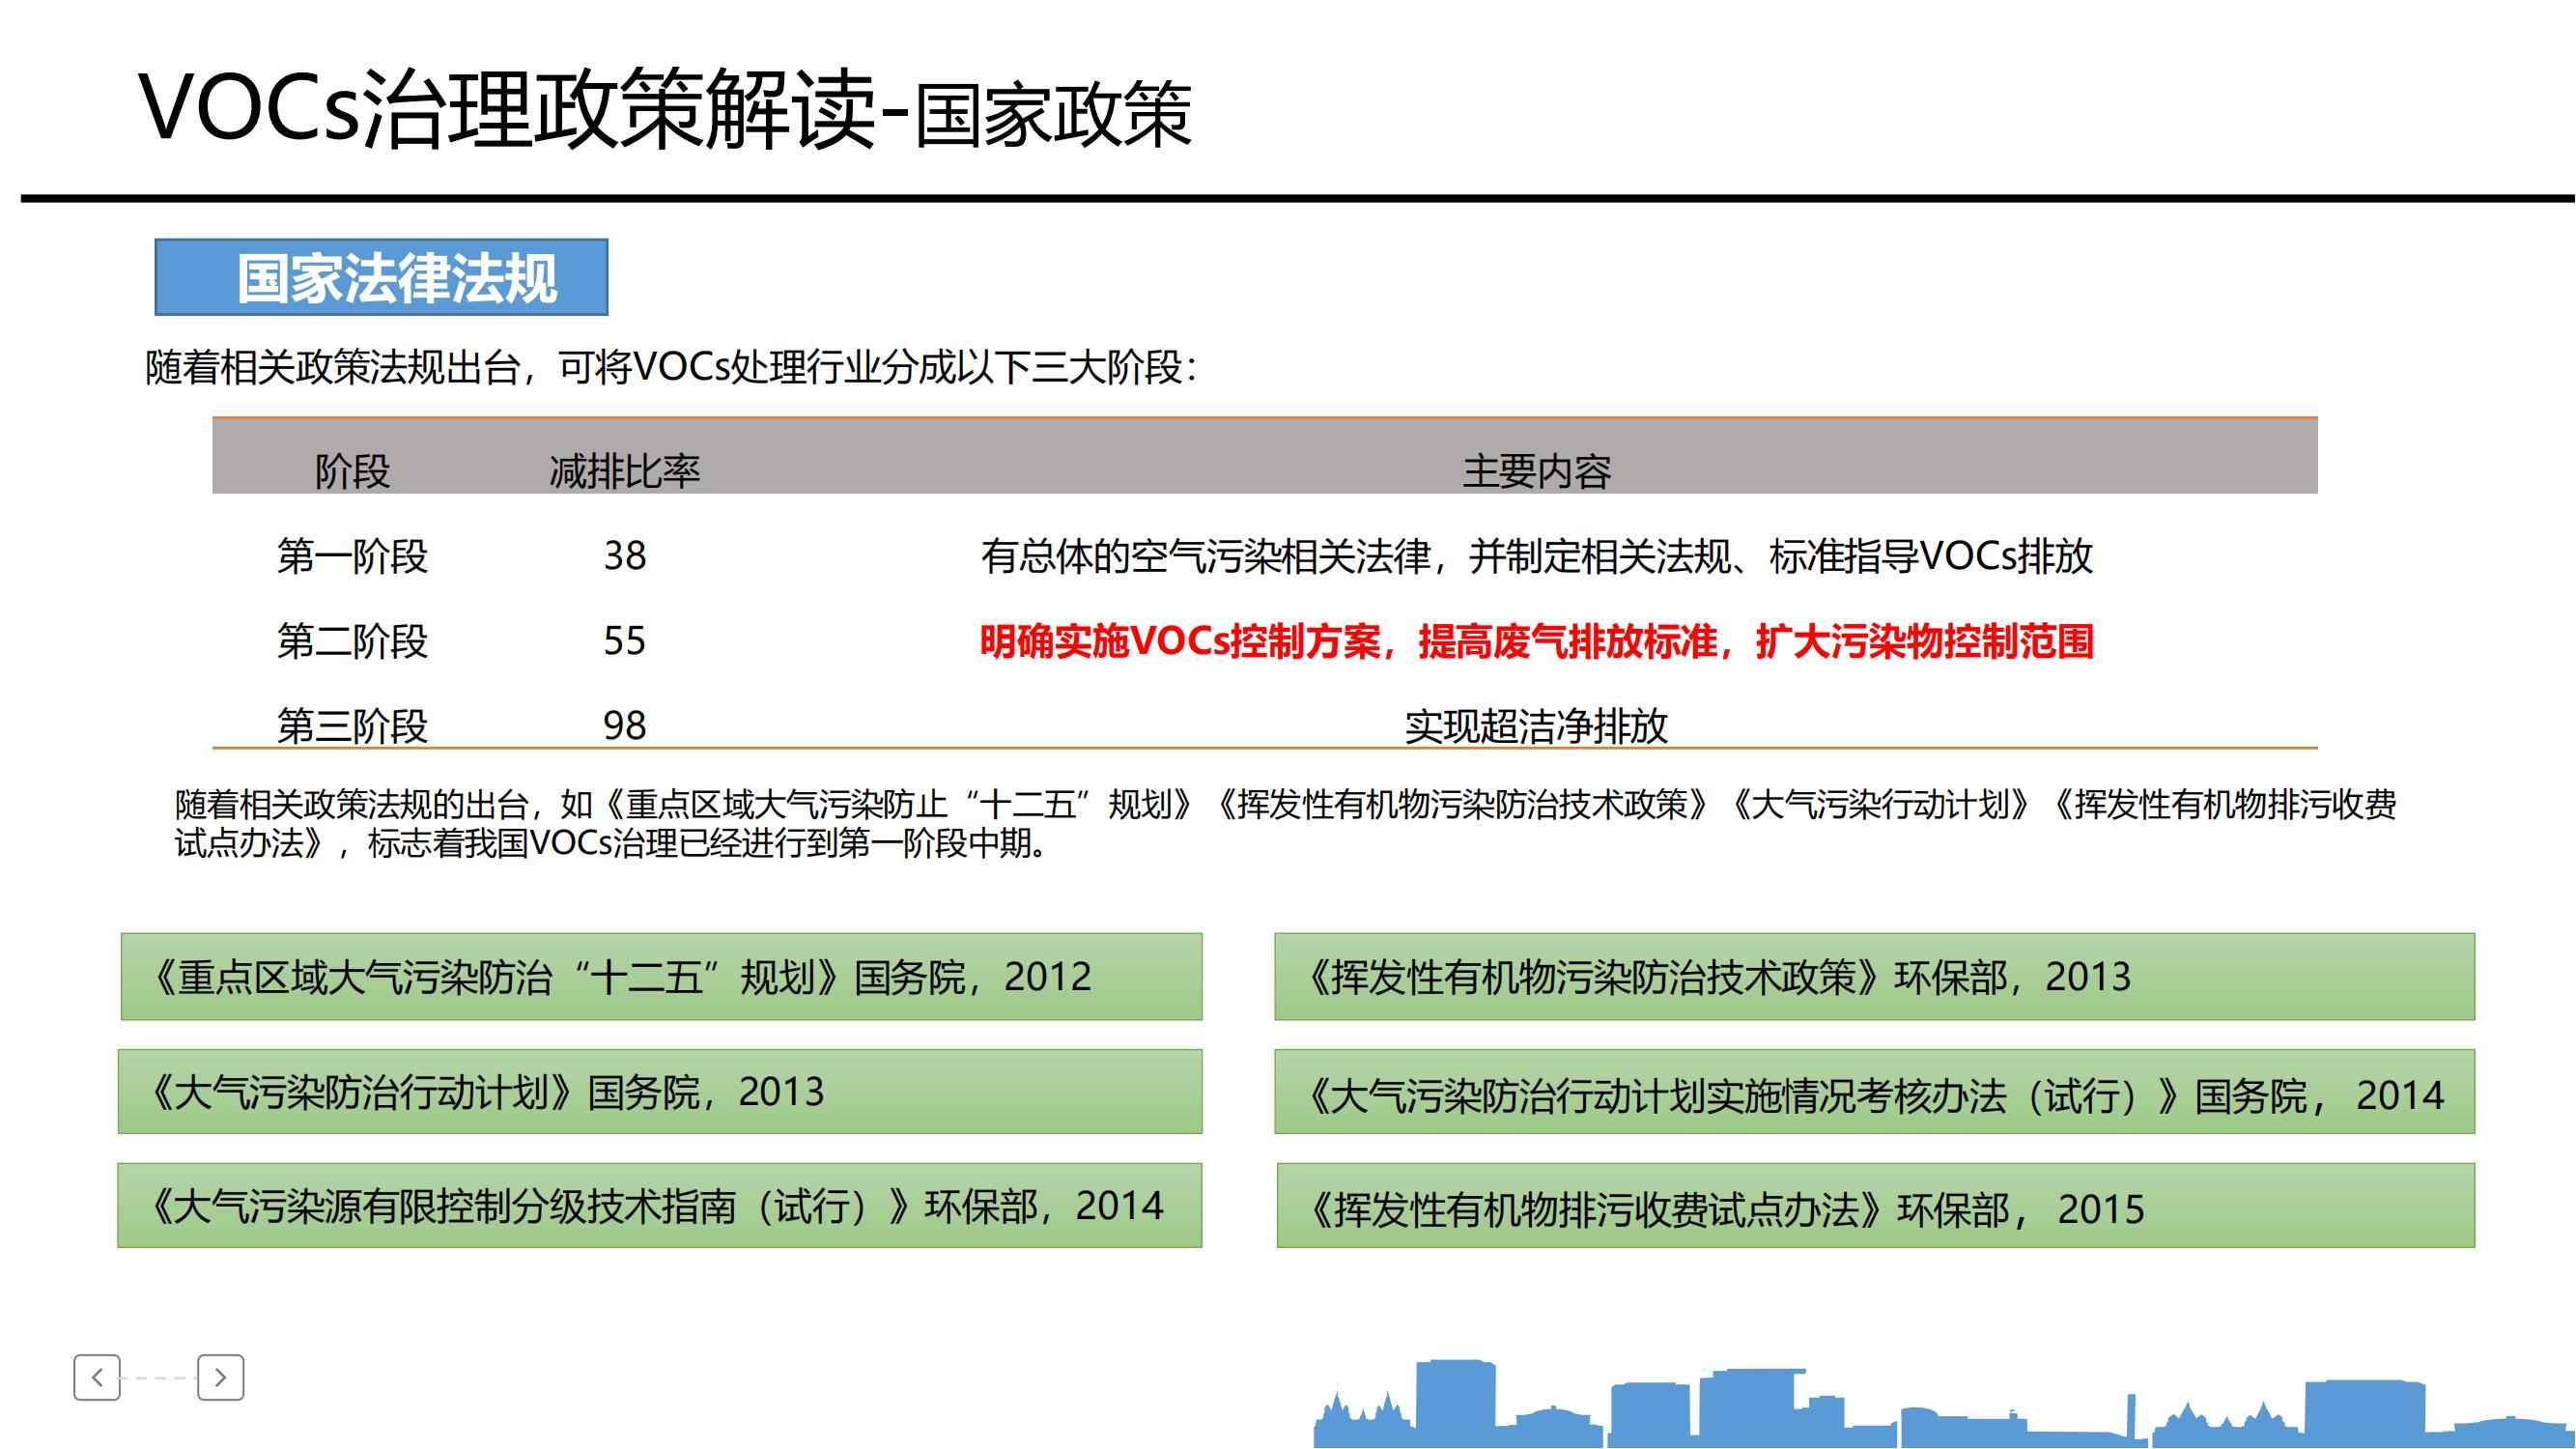This screenshot has height=1449, width=2576.
Task: Click the blue 国家法律法规 header box
Action: click(381, 277)
